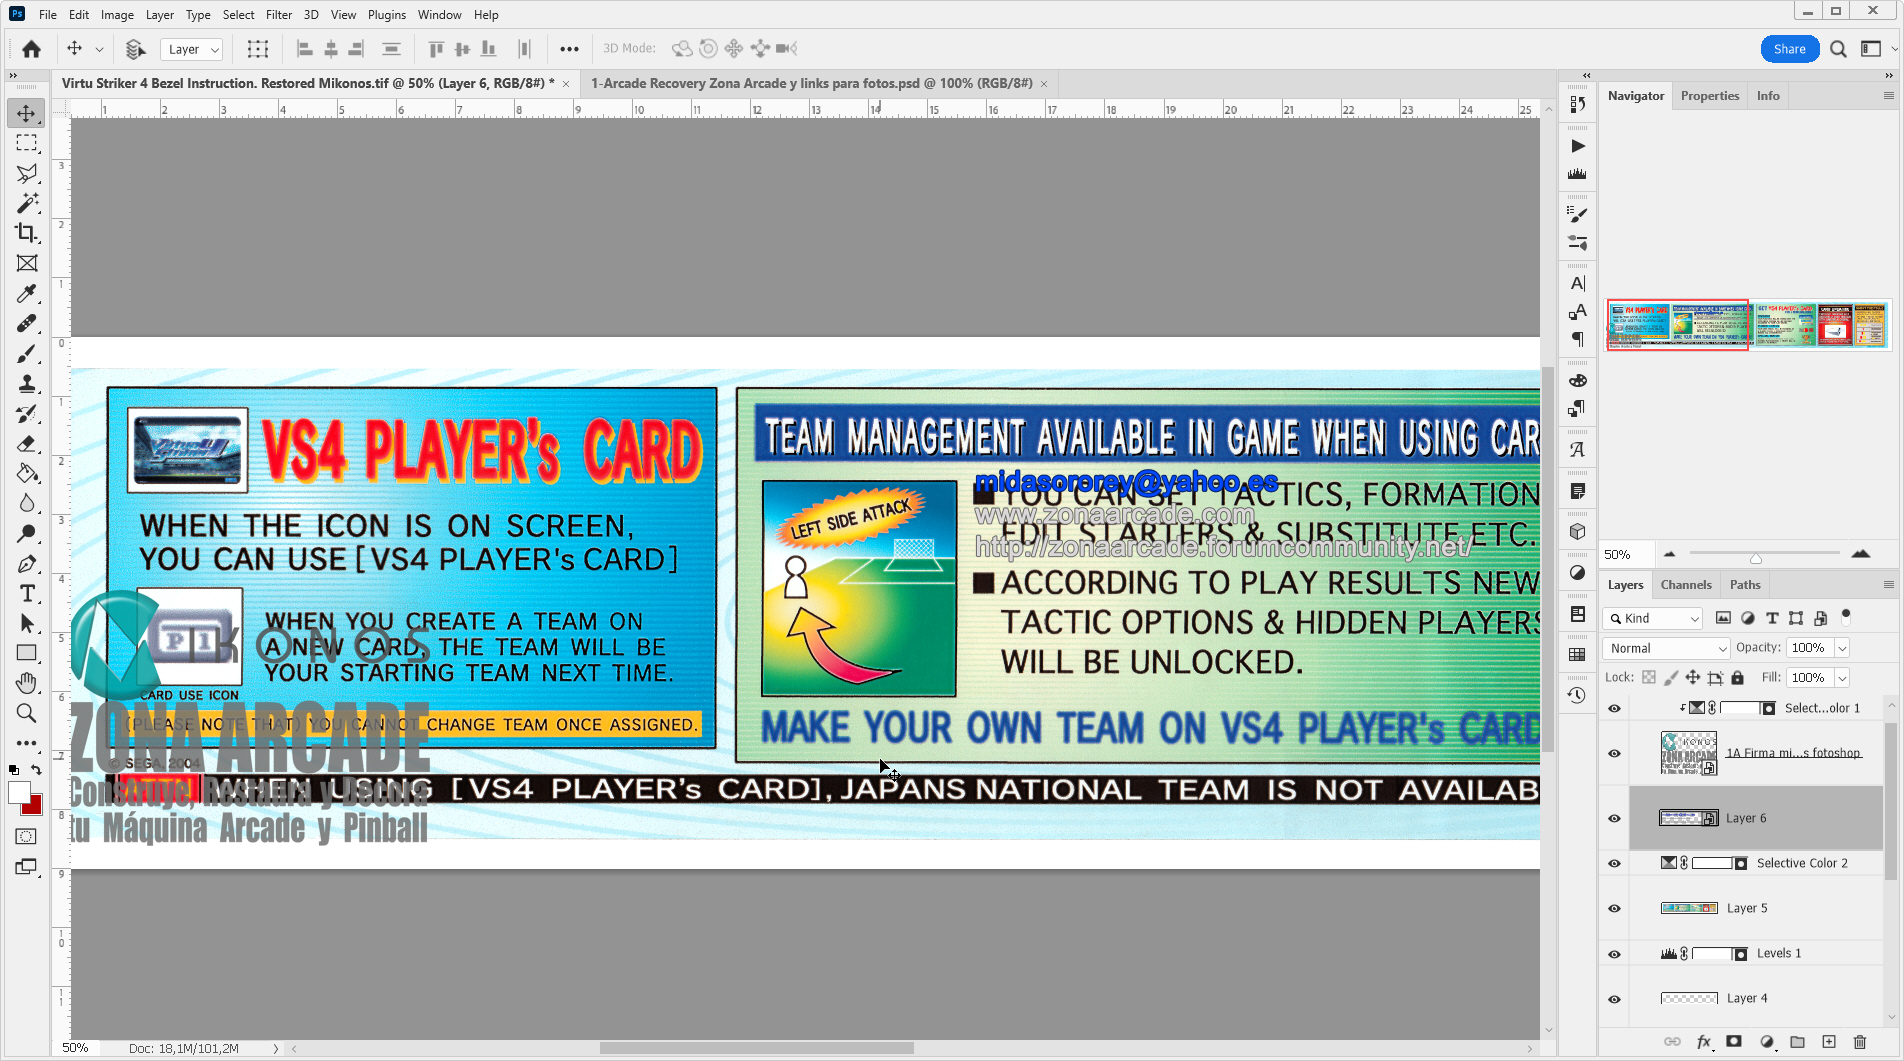Hide the Selective Color 2 layer
Viewport: 1904px width, 1061px height.
click(1614, 863)
